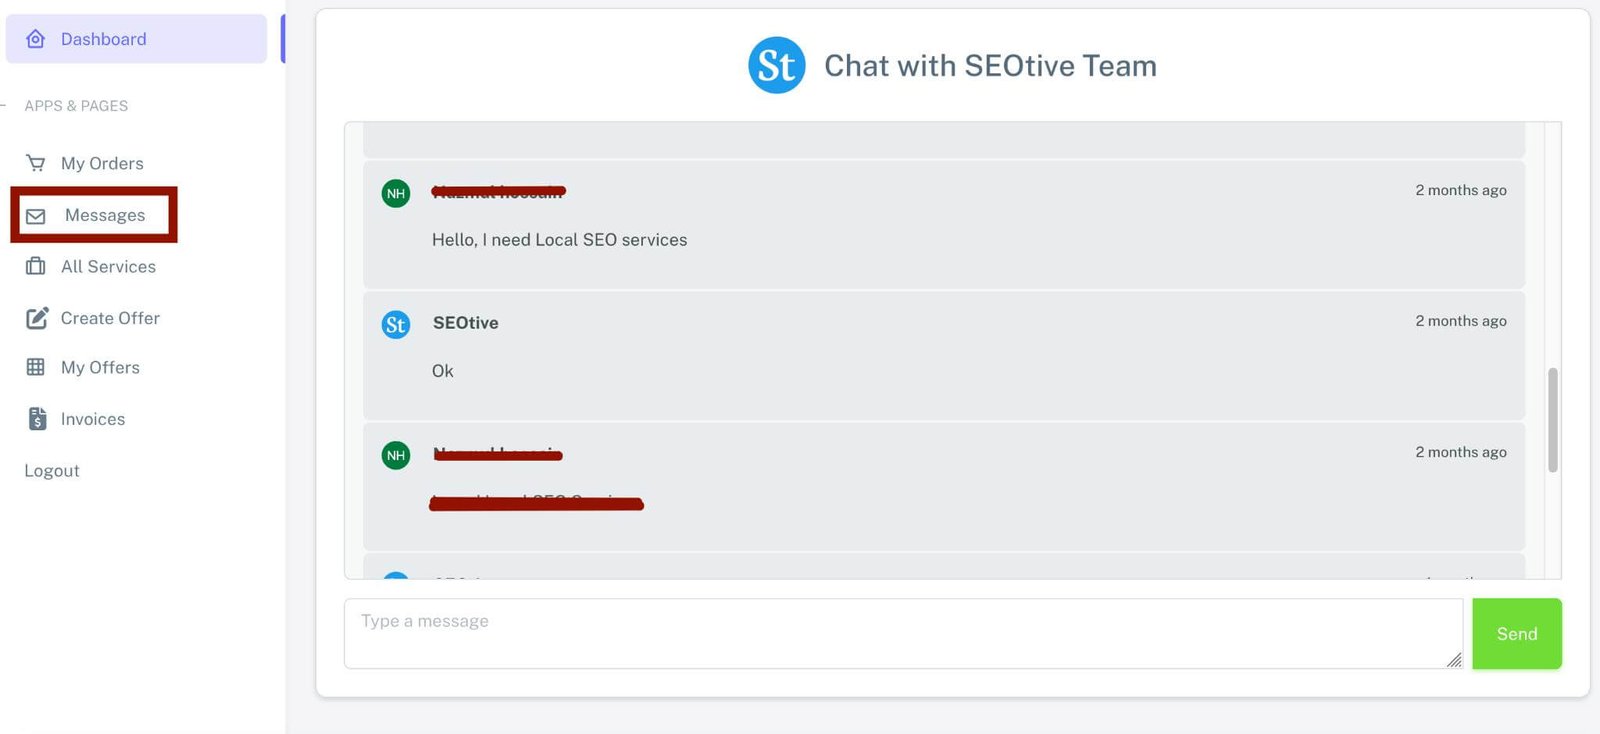The image size is (1600, 734).
Task: Click the Invoices document icon
Action: [37, 419]
